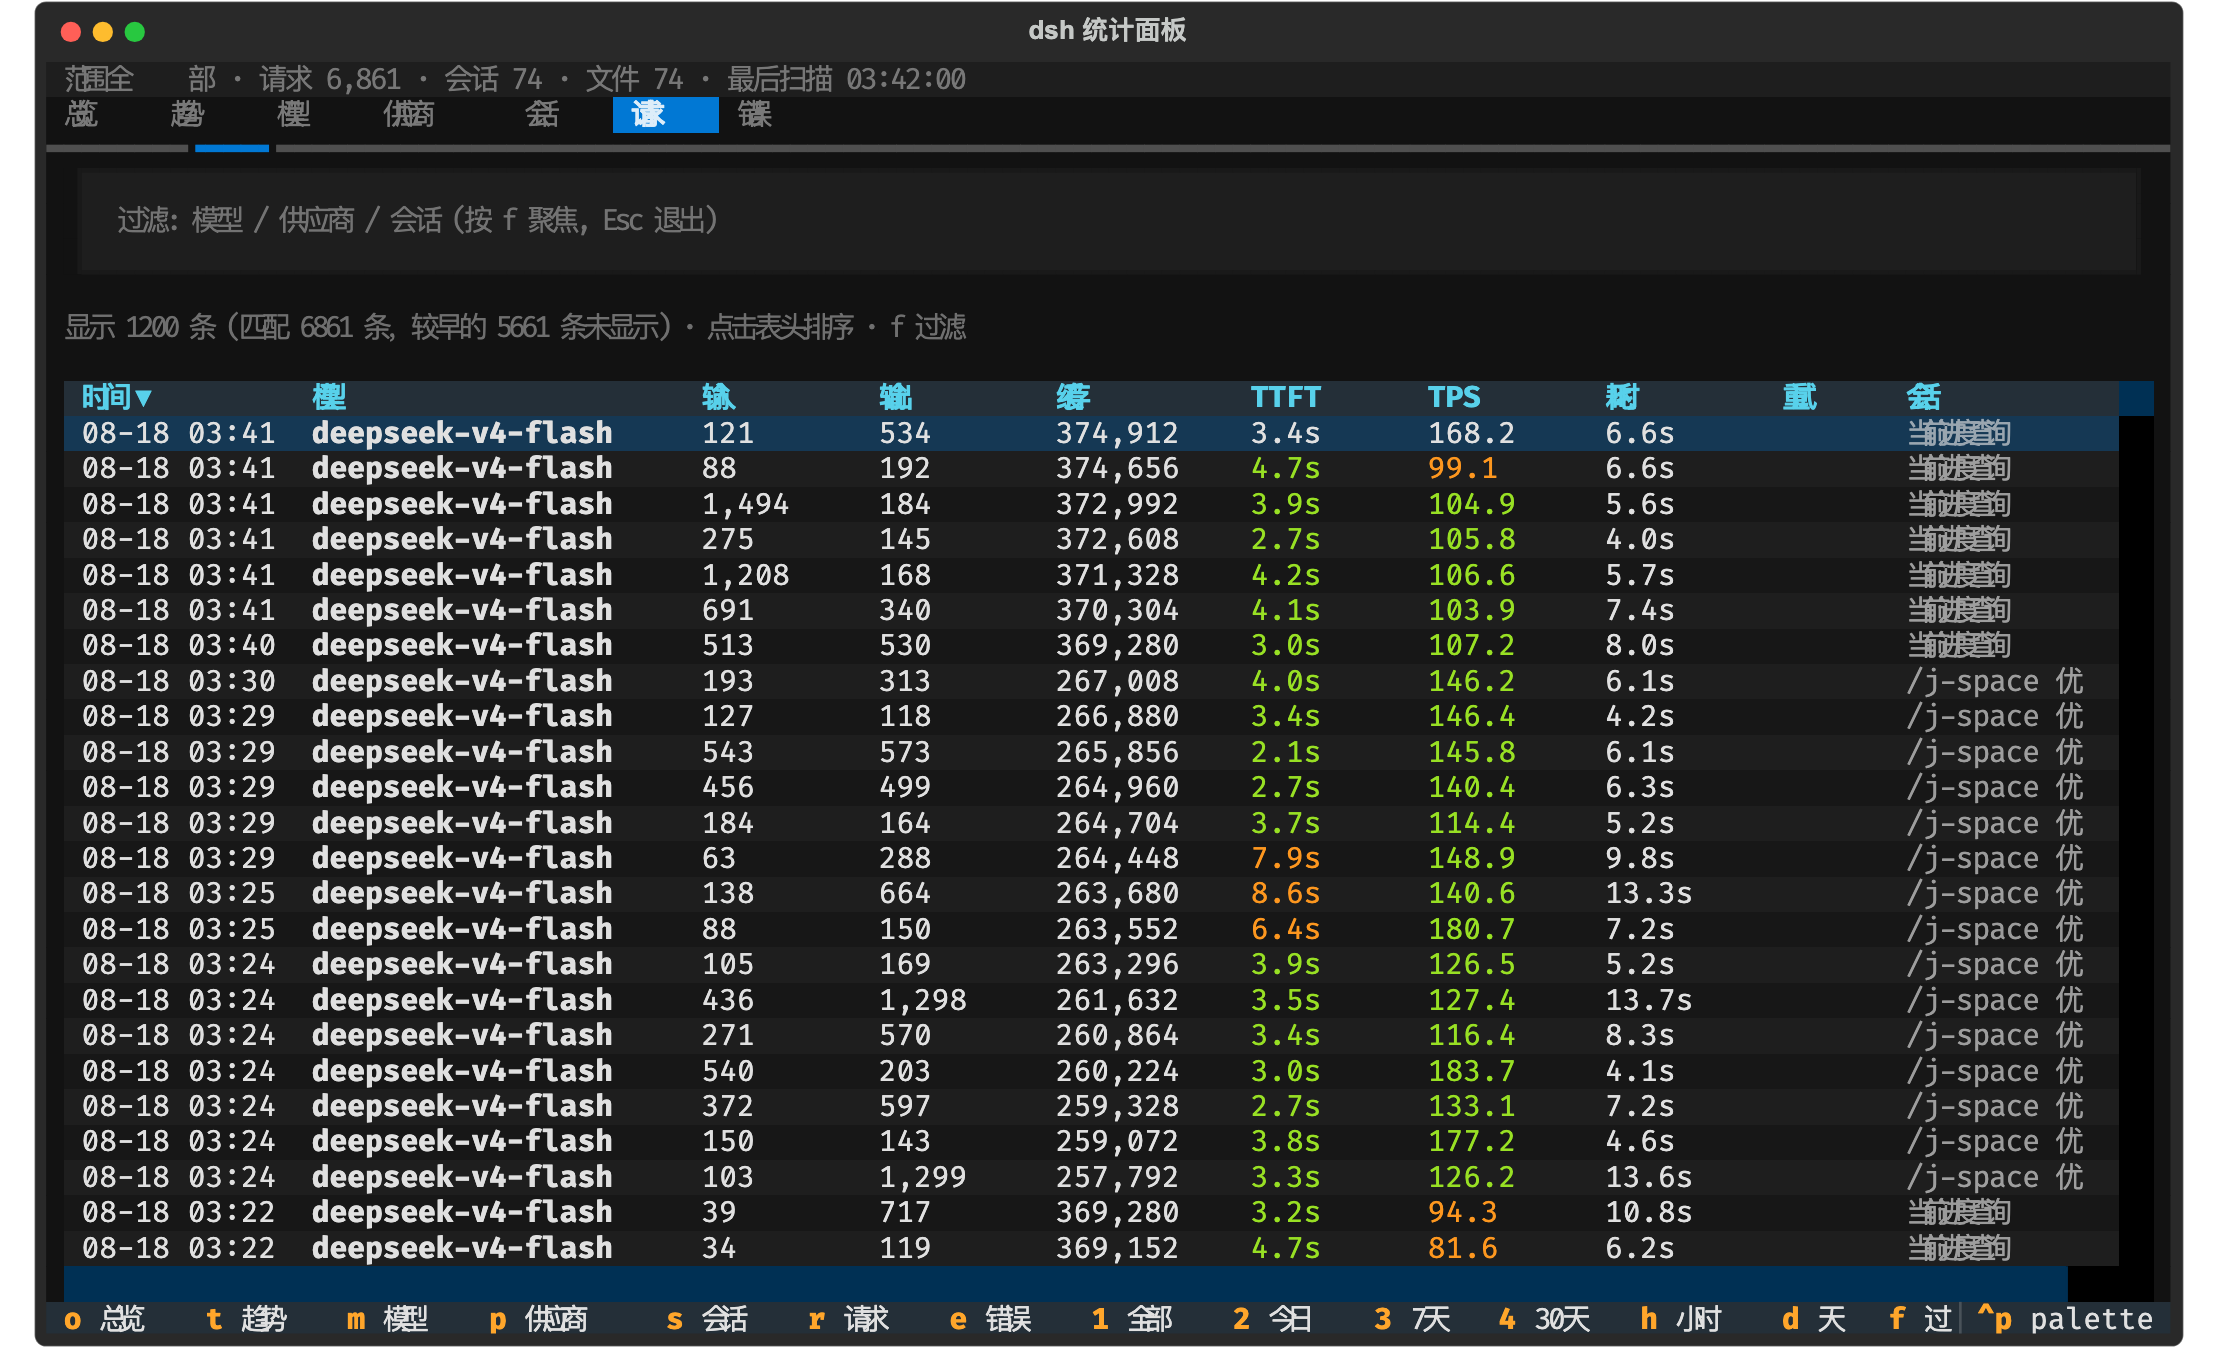2218x1348 pixels.
Task: Select the highlighted 请求 tab
Action: (665, 115)
